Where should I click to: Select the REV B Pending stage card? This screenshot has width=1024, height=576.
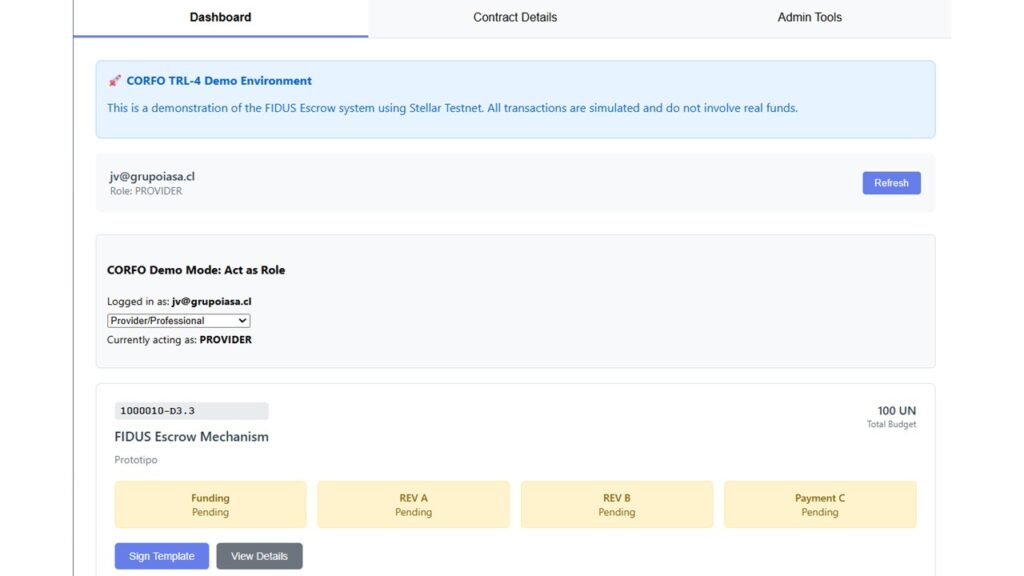click(x=616, y=505)
